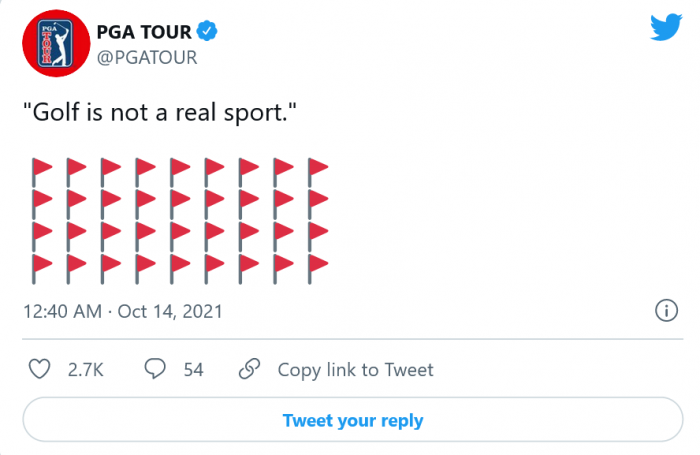Open the Oct 14, 2021 timestamp link
The image size is (700, 455).
(x=169, y=311)
